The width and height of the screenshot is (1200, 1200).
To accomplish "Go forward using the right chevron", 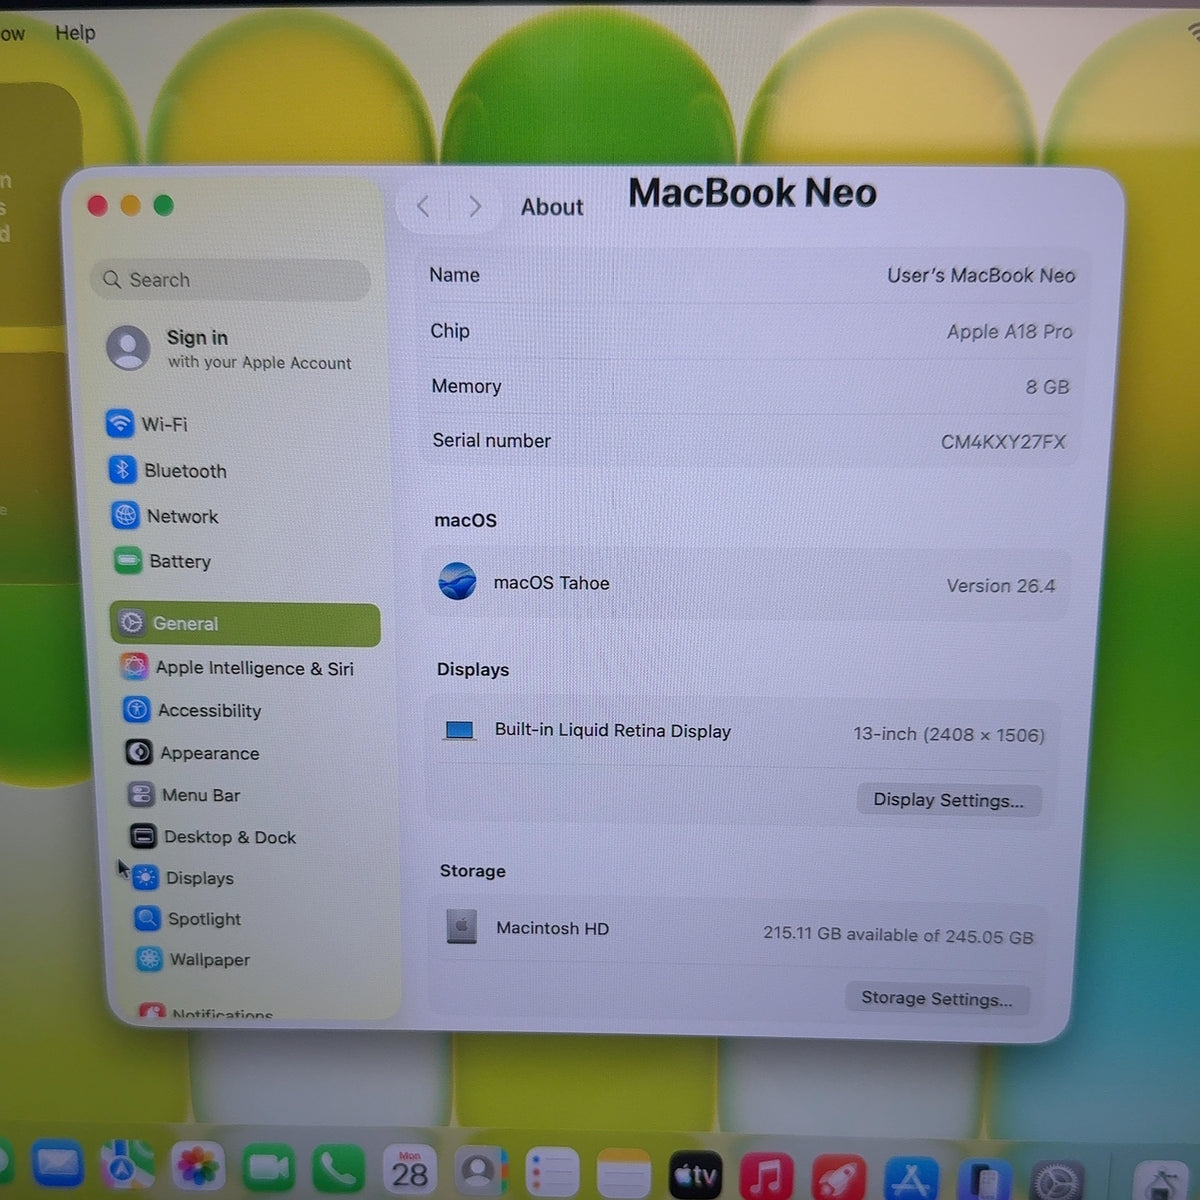I will pos(475,206).
